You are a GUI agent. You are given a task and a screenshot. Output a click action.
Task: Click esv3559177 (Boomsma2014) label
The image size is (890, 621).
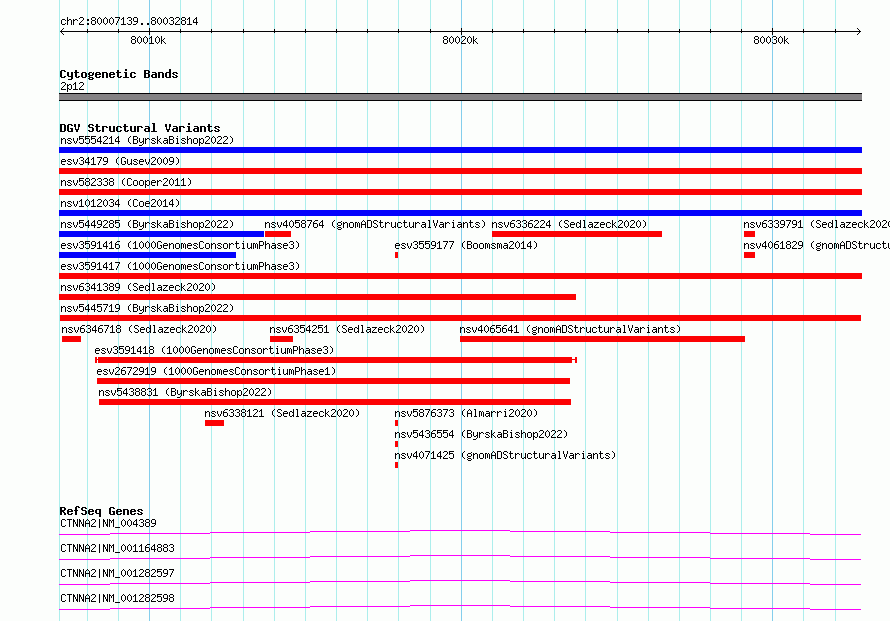coord(466,245)
